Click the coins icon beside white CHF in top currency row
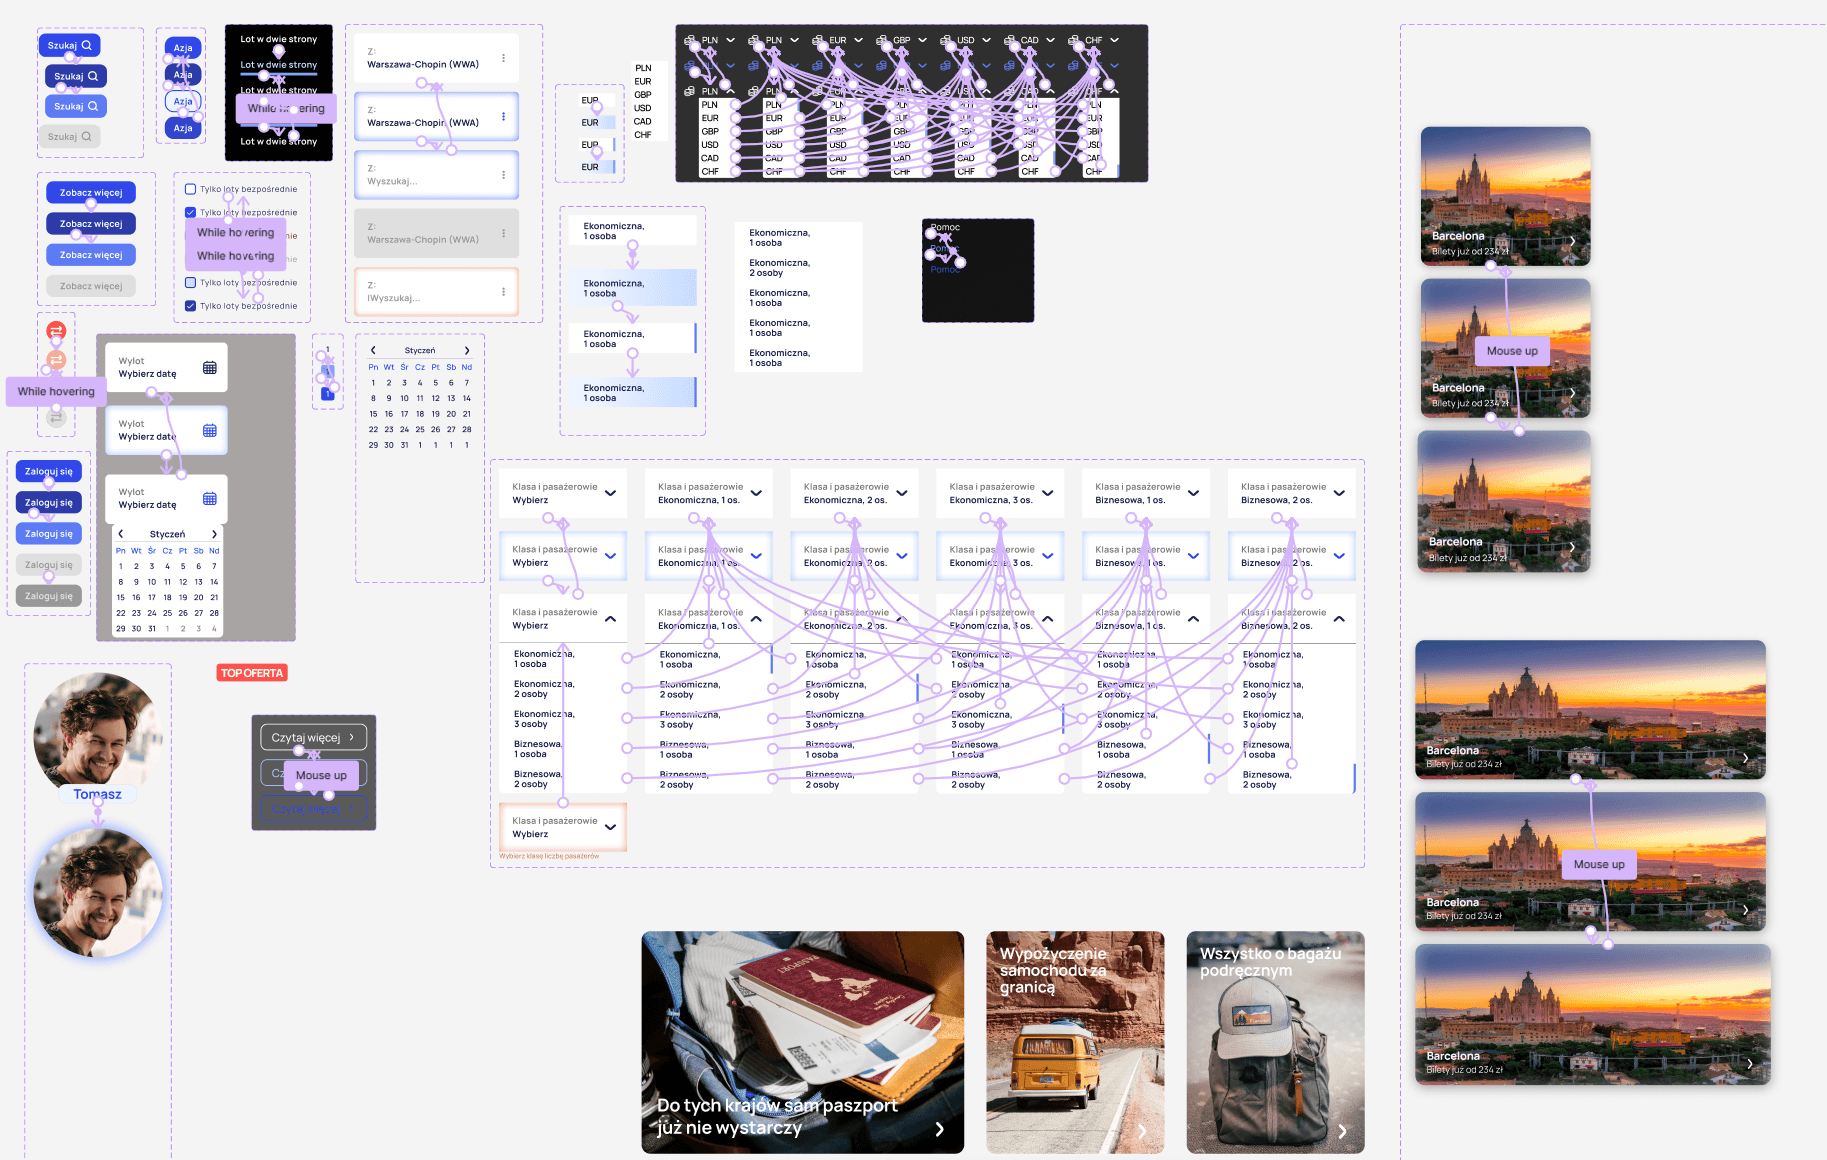 coord(1074,40)
